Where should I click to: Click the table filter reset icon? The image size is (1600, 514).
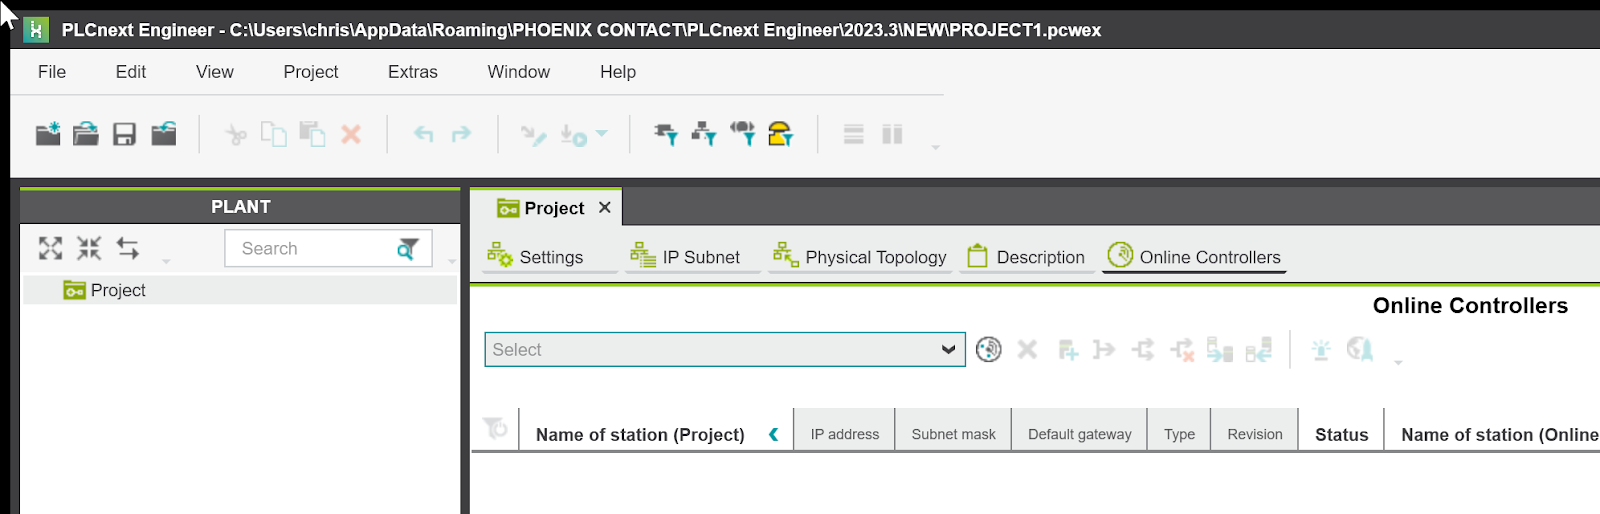[x=495, y=428]
